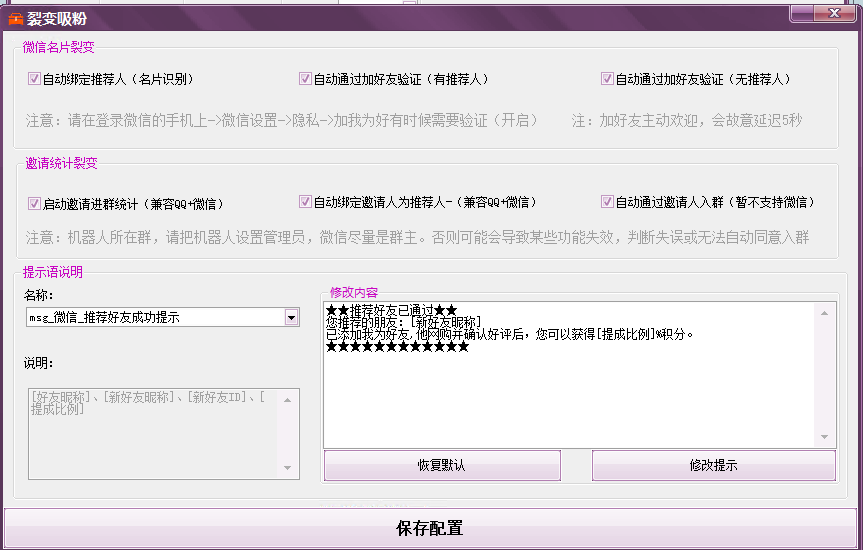Click the 裂变吸粉 title bar text

pos(59,17)
